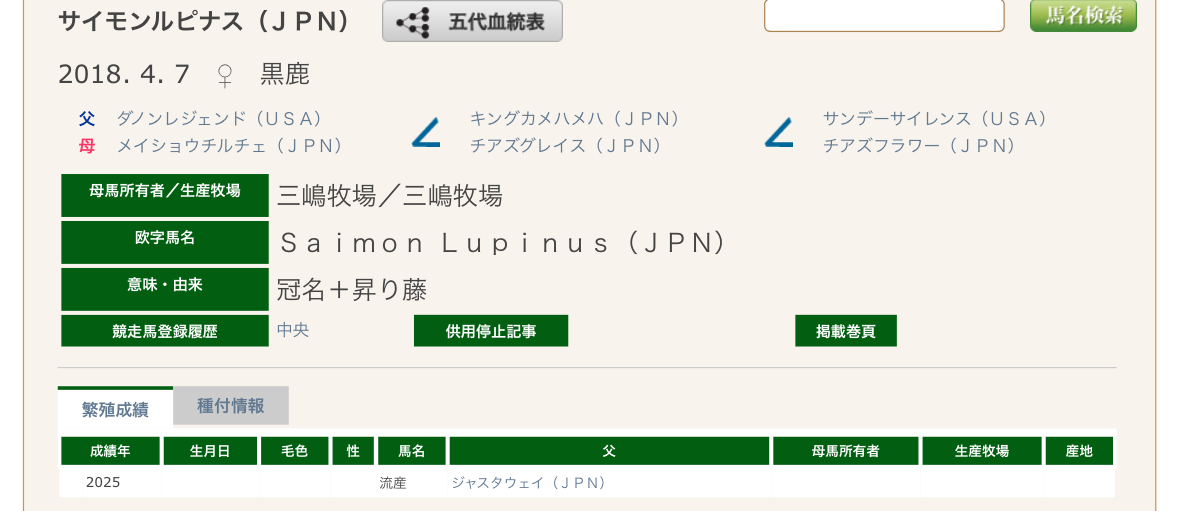1179x511 pixels.
Task: Open チアズグレイス (JPN) link
Action: (x=566, y=146)
